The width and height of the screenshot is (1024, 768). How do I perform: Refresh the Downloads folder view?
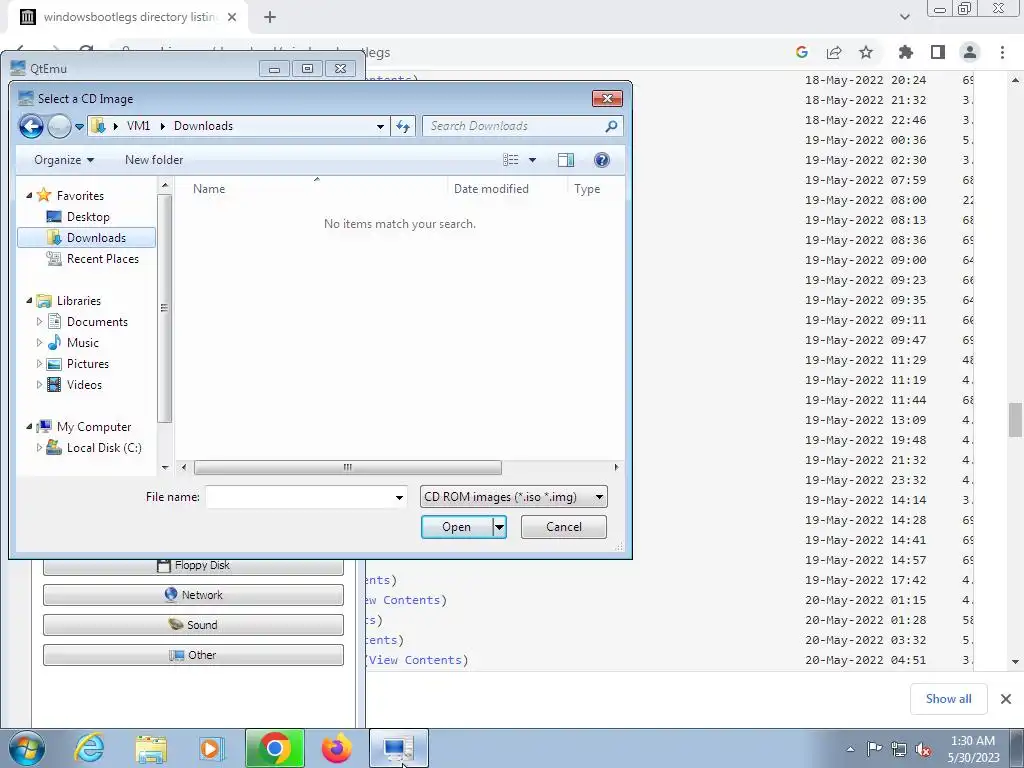click(x=403, y=127)
